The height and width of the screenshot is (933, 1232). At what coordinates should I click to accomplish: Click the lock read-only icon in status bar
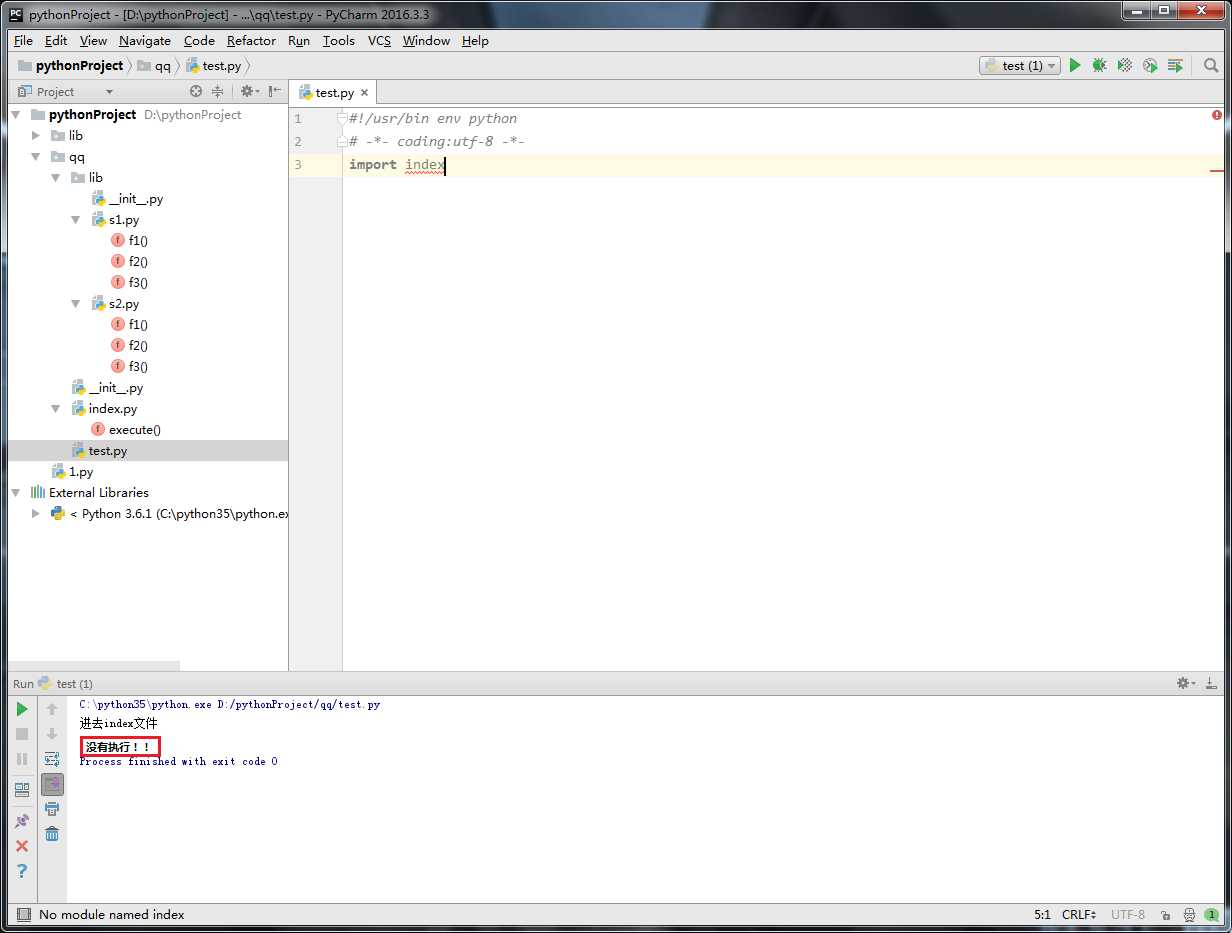[x=1166, y=914]
